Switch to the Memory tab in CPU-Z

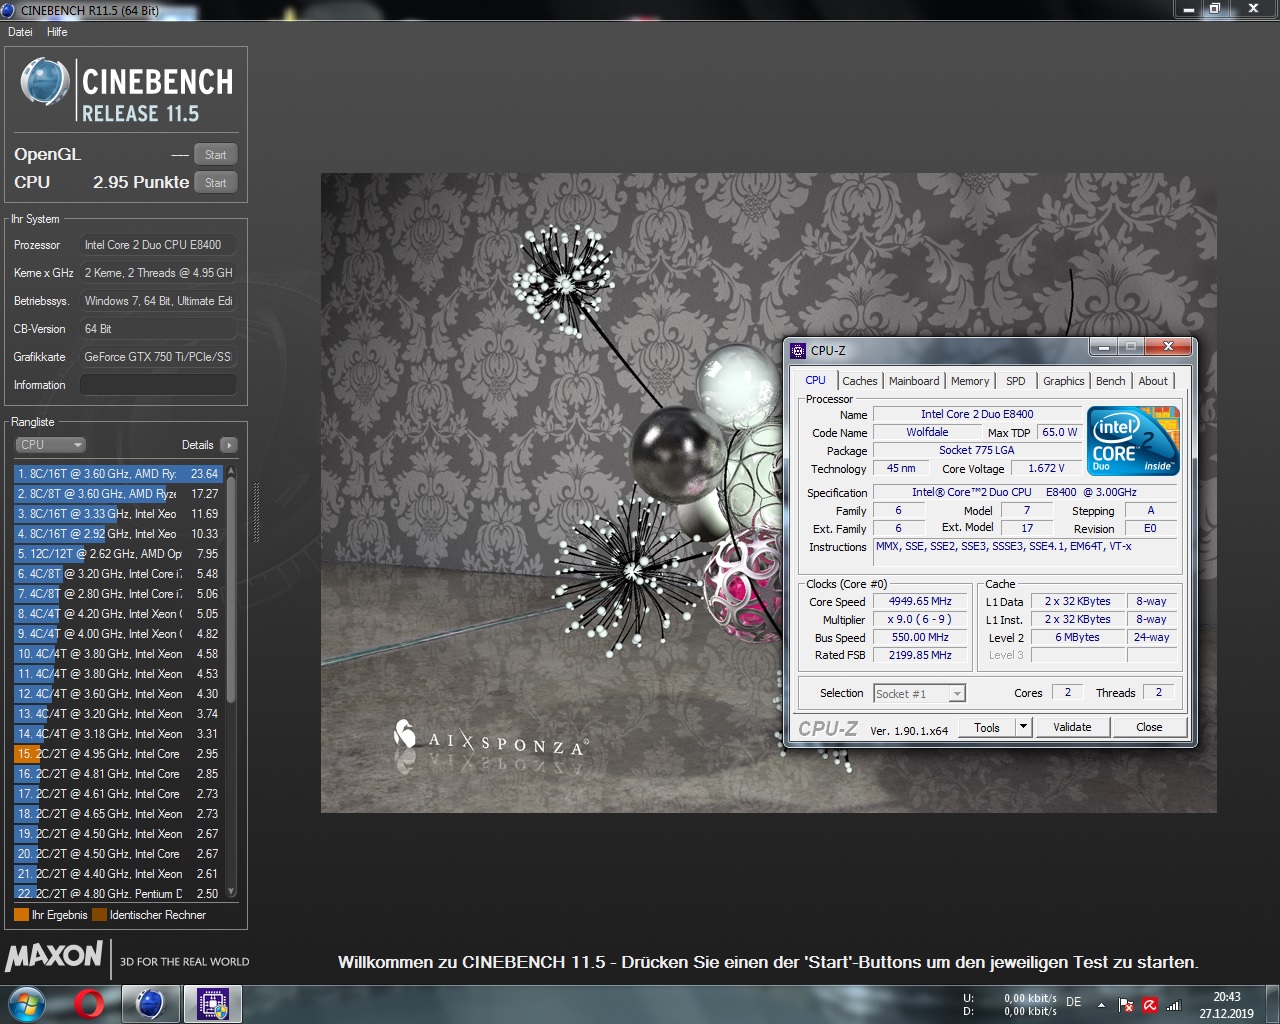(x=970, y=381)
